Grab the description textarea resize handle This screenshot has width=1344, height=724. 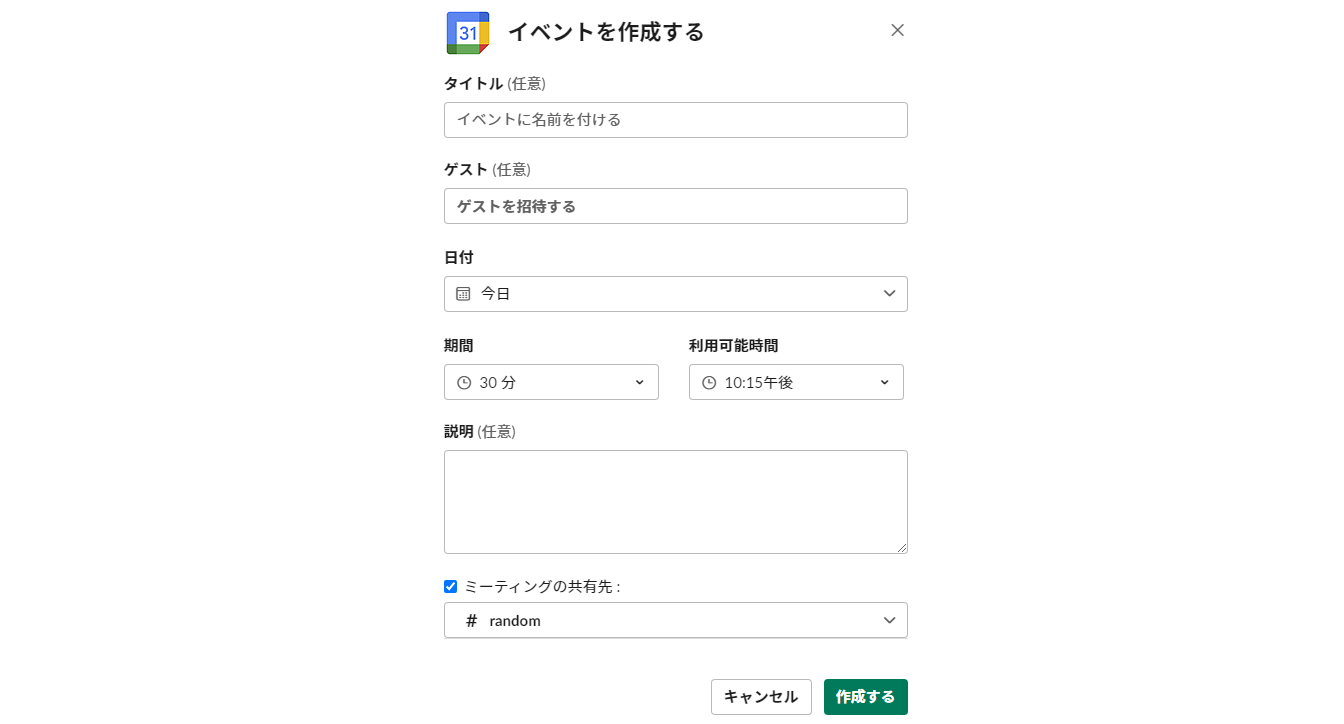point(902,548)
